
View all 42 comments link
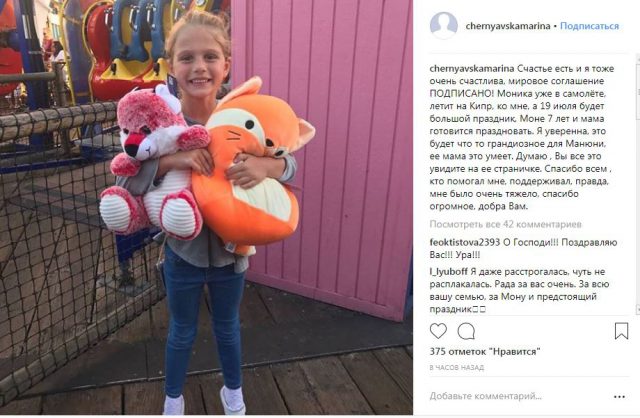click(x=505, y=224)
